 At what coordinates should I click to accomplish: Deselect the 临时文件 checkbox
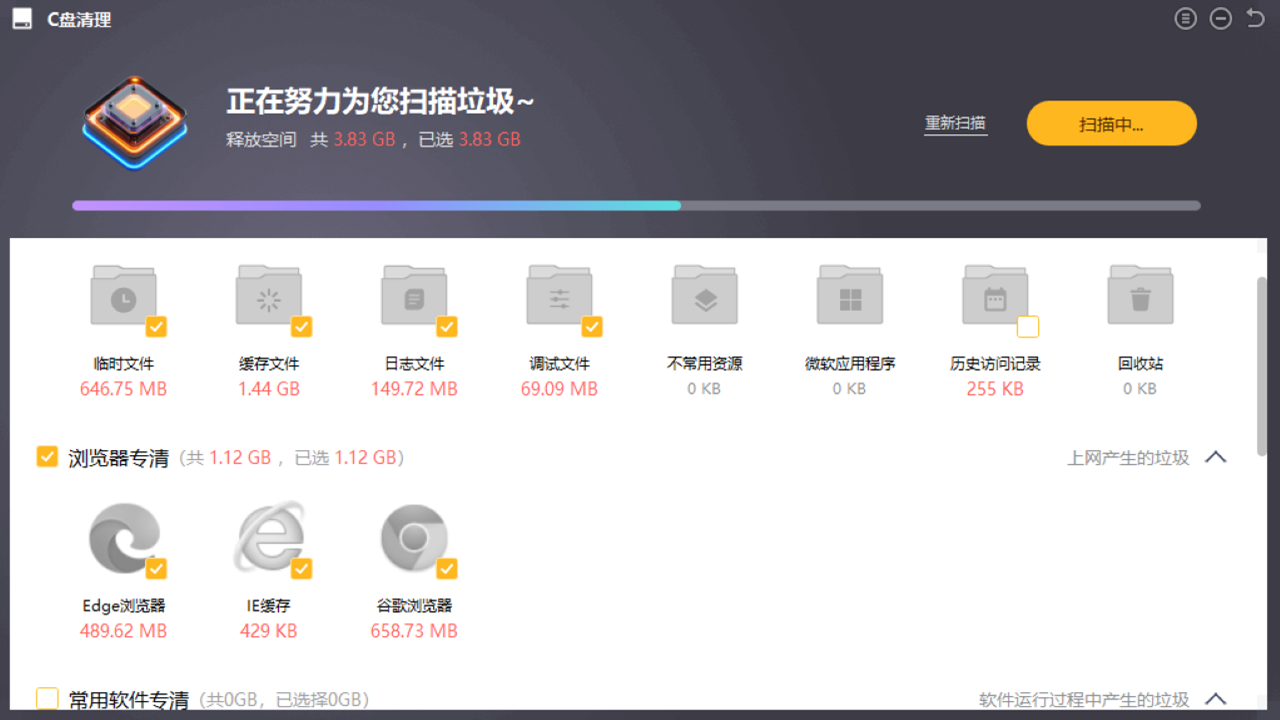coord(155,326)
